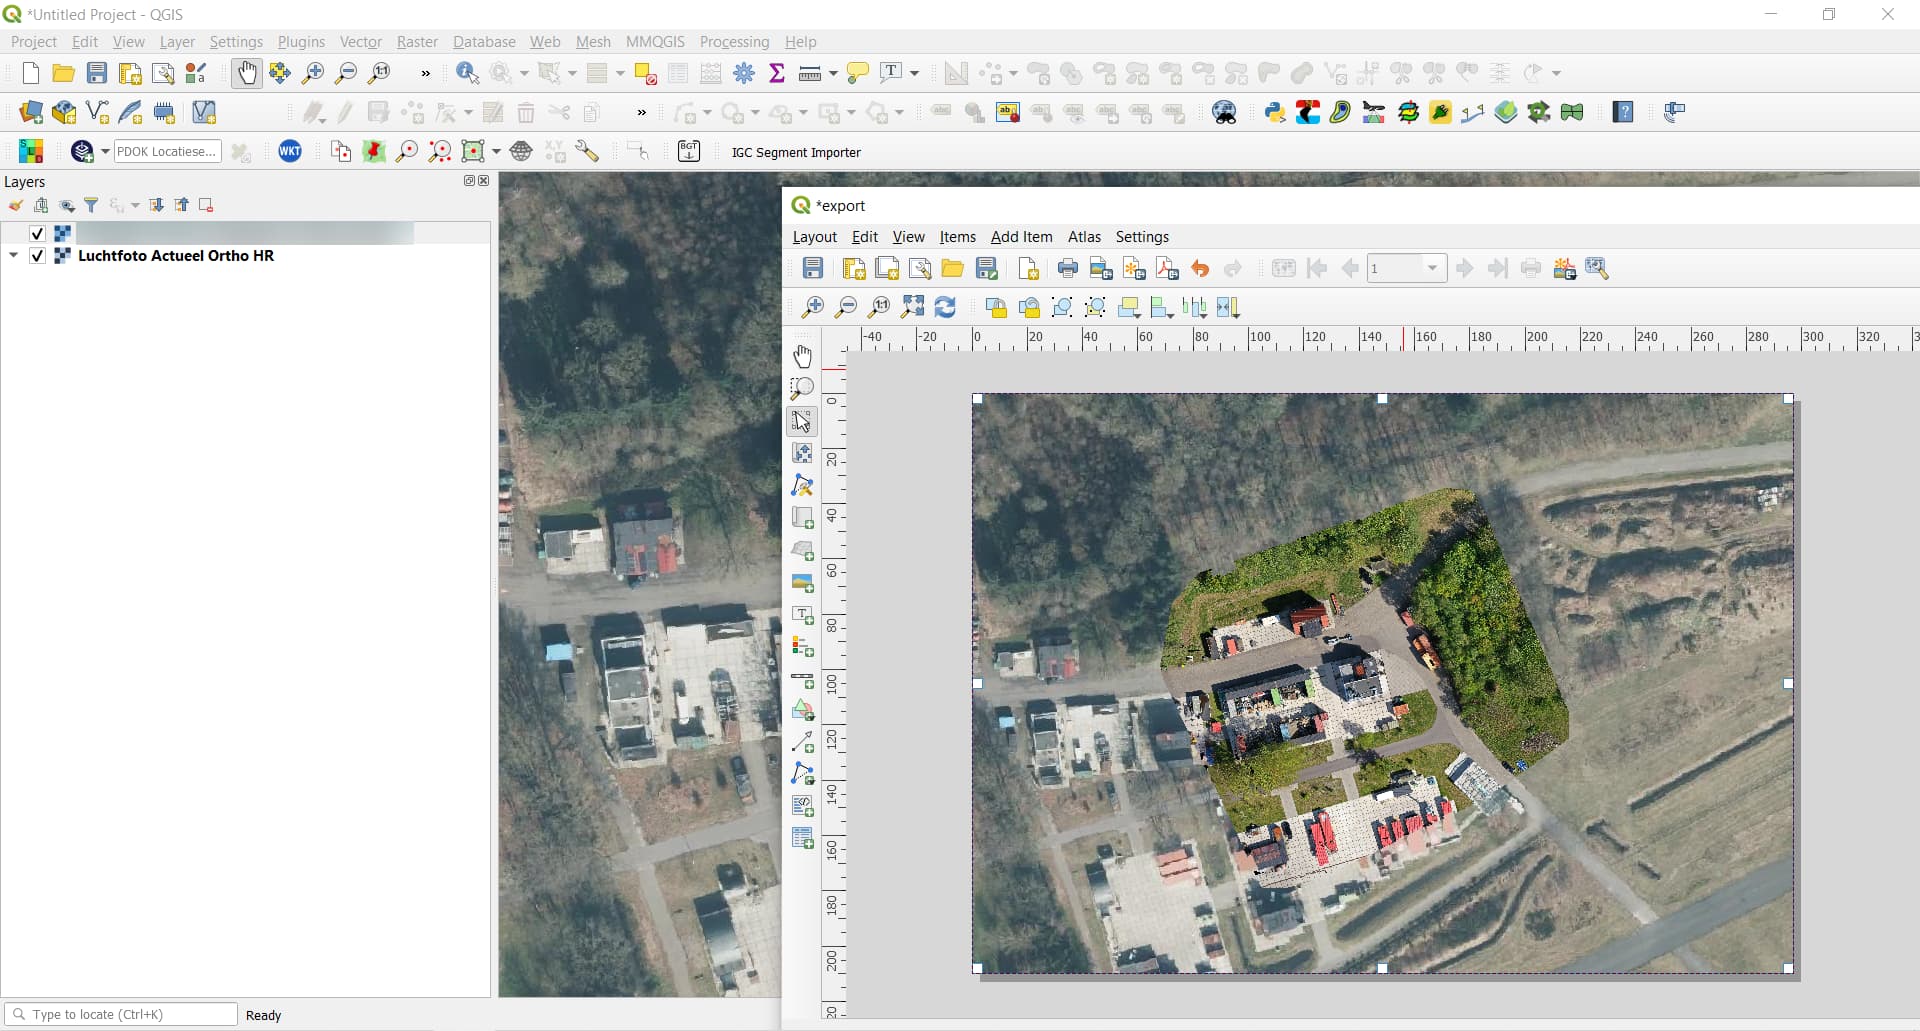Select the Add Scale Bar tool
1920x1031 pixels.
click(x=804, y=680)
